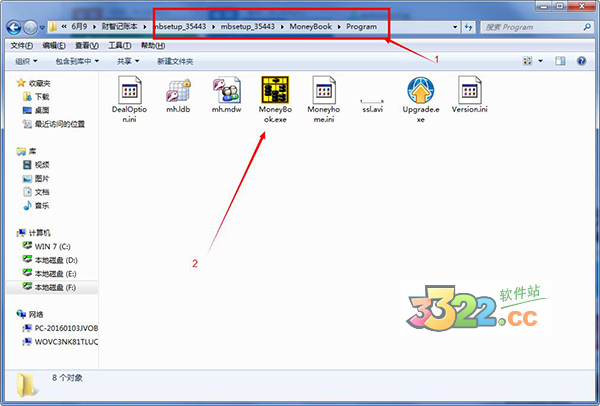The width and height of the screenshot is (600, 406).
Task: Open the WIN 7 (C:) drive
Action: tap(52, 246)
